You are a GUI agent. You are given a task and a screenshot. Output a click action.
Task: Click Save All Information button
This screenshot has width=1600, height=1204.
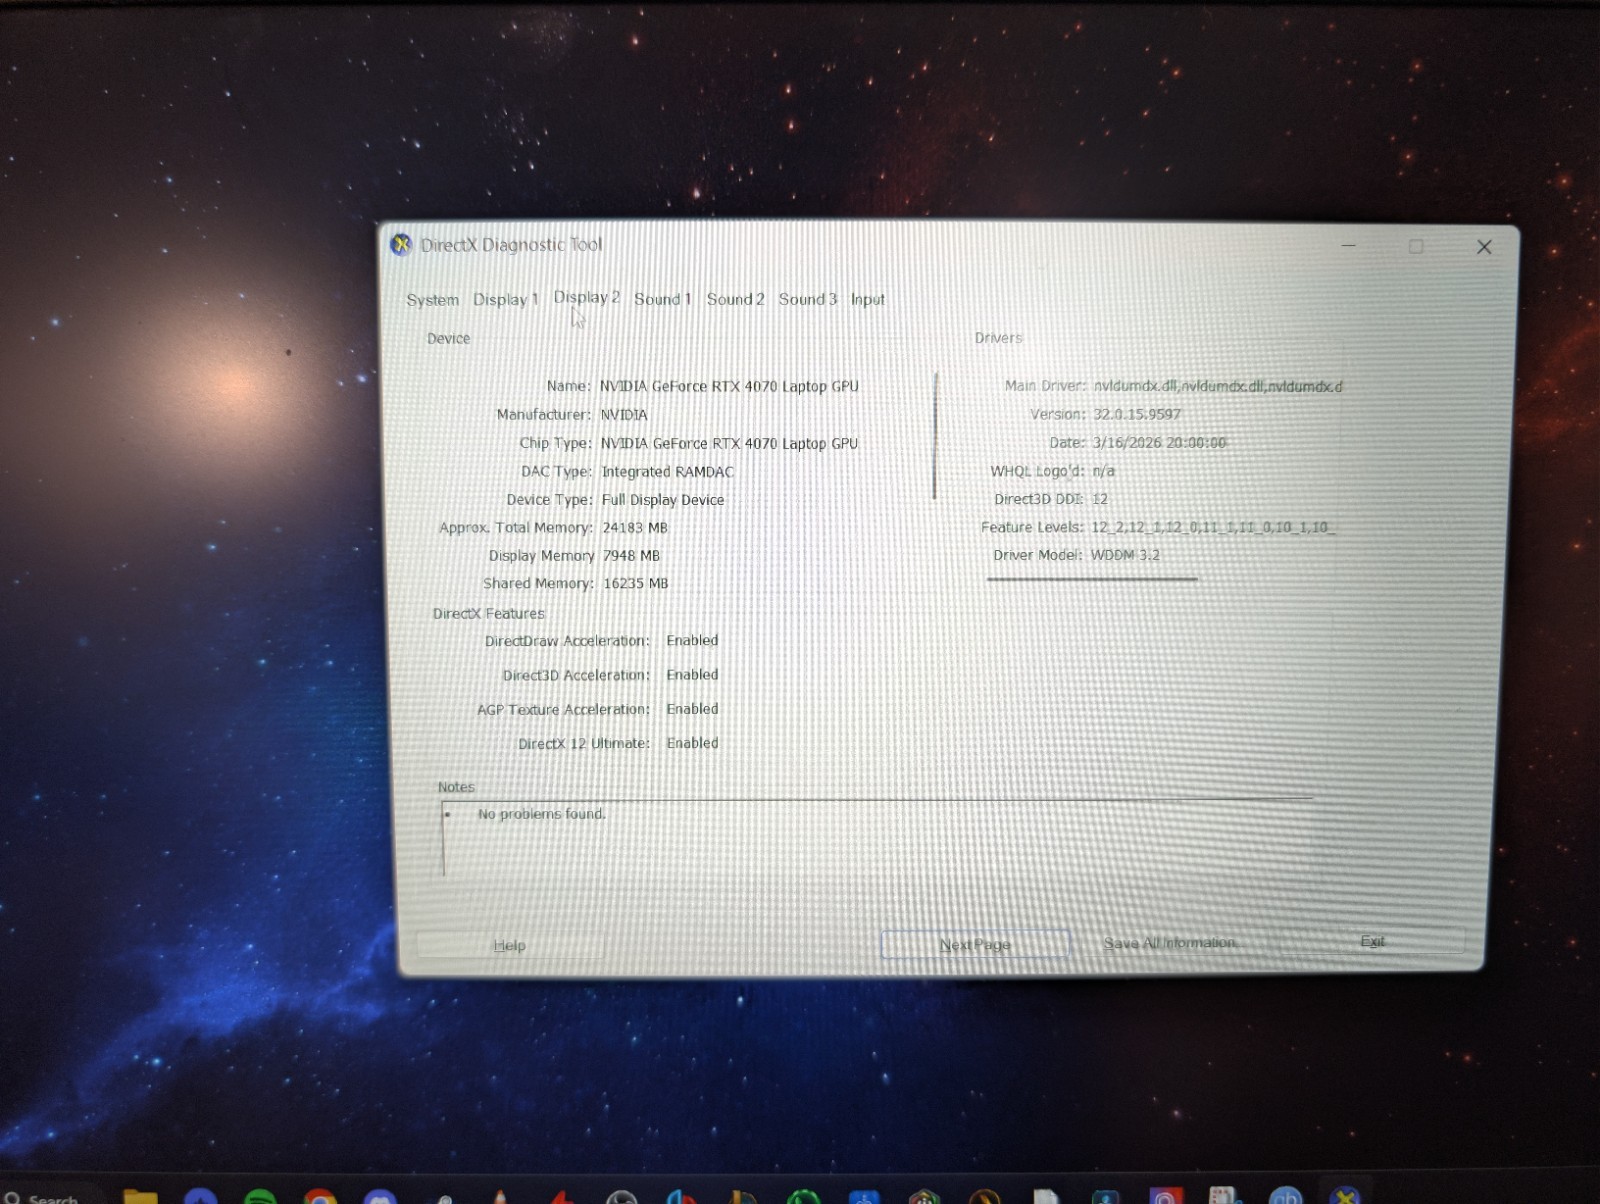(1170, 943)
